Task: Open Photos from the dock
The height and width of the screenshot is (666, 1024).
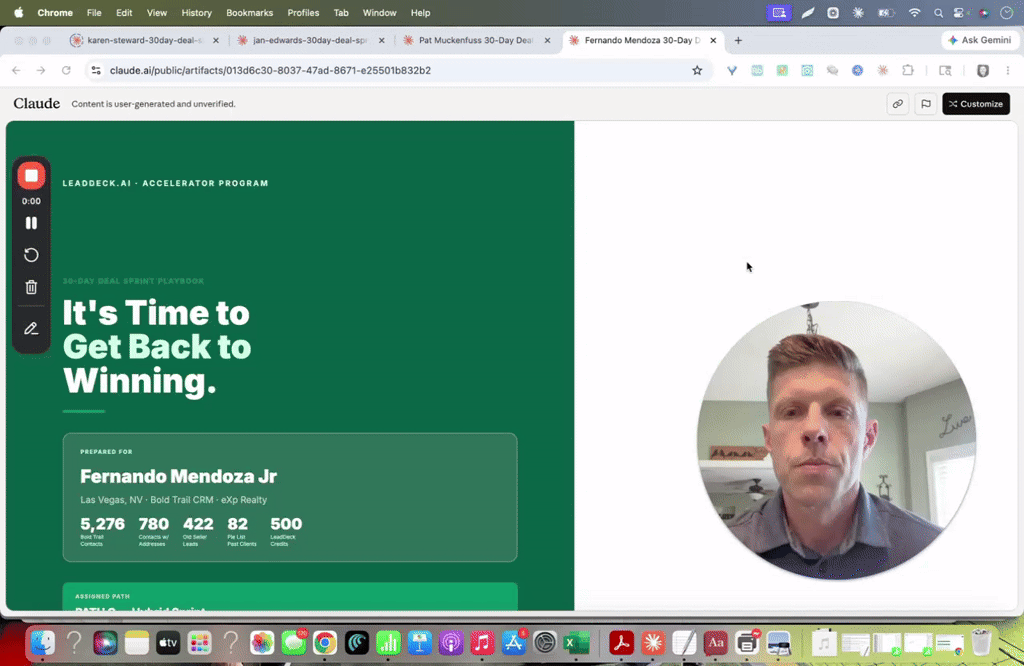Action: pyautogui.click(x=262, y=643)
